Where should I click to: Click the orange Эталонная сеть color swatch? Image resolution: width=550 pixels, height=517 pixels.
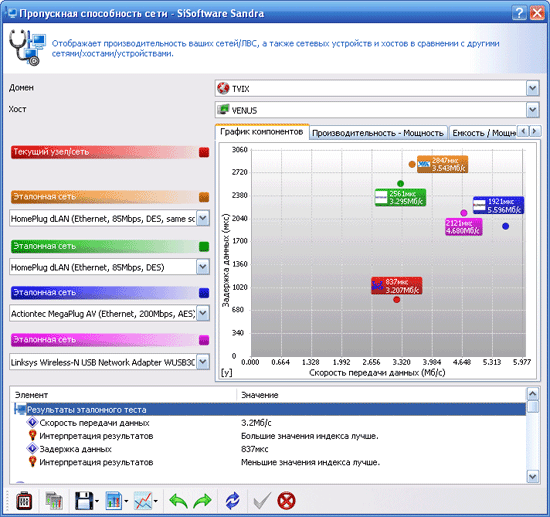tap(204, 197)
